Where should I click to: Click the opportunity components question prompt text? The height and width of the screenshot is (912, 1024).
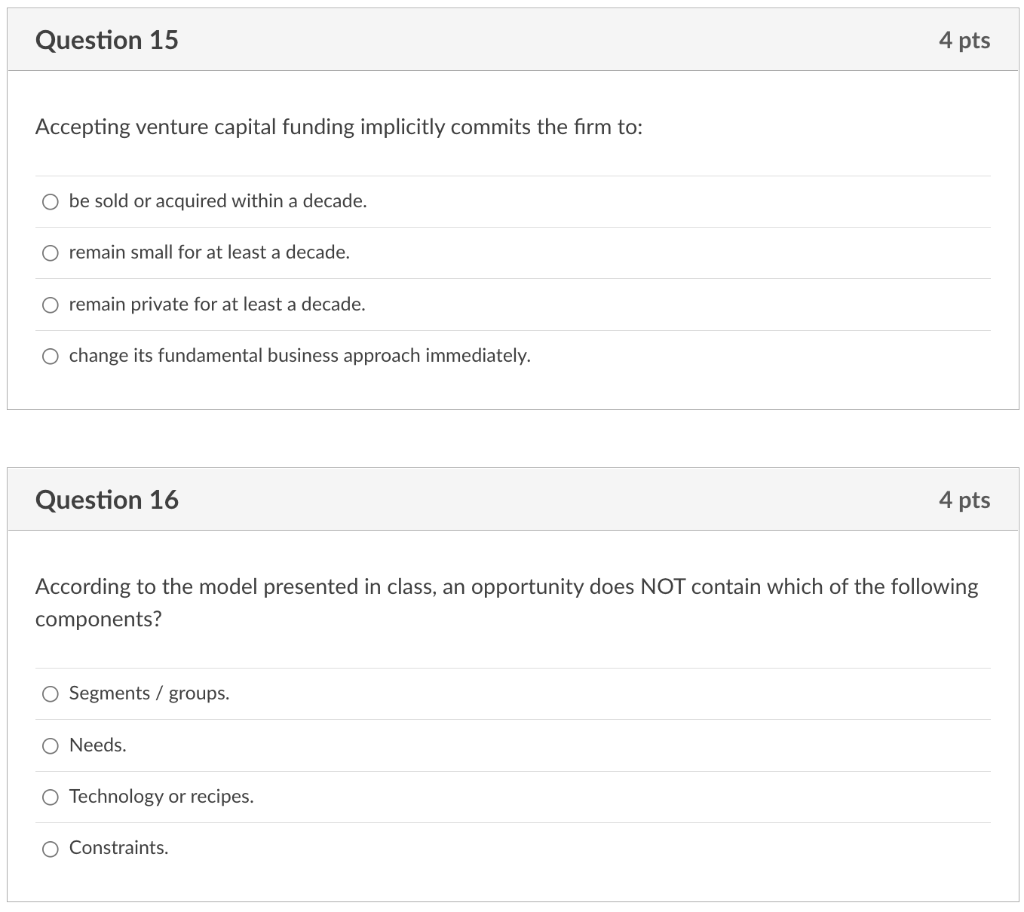click(500, 602)
